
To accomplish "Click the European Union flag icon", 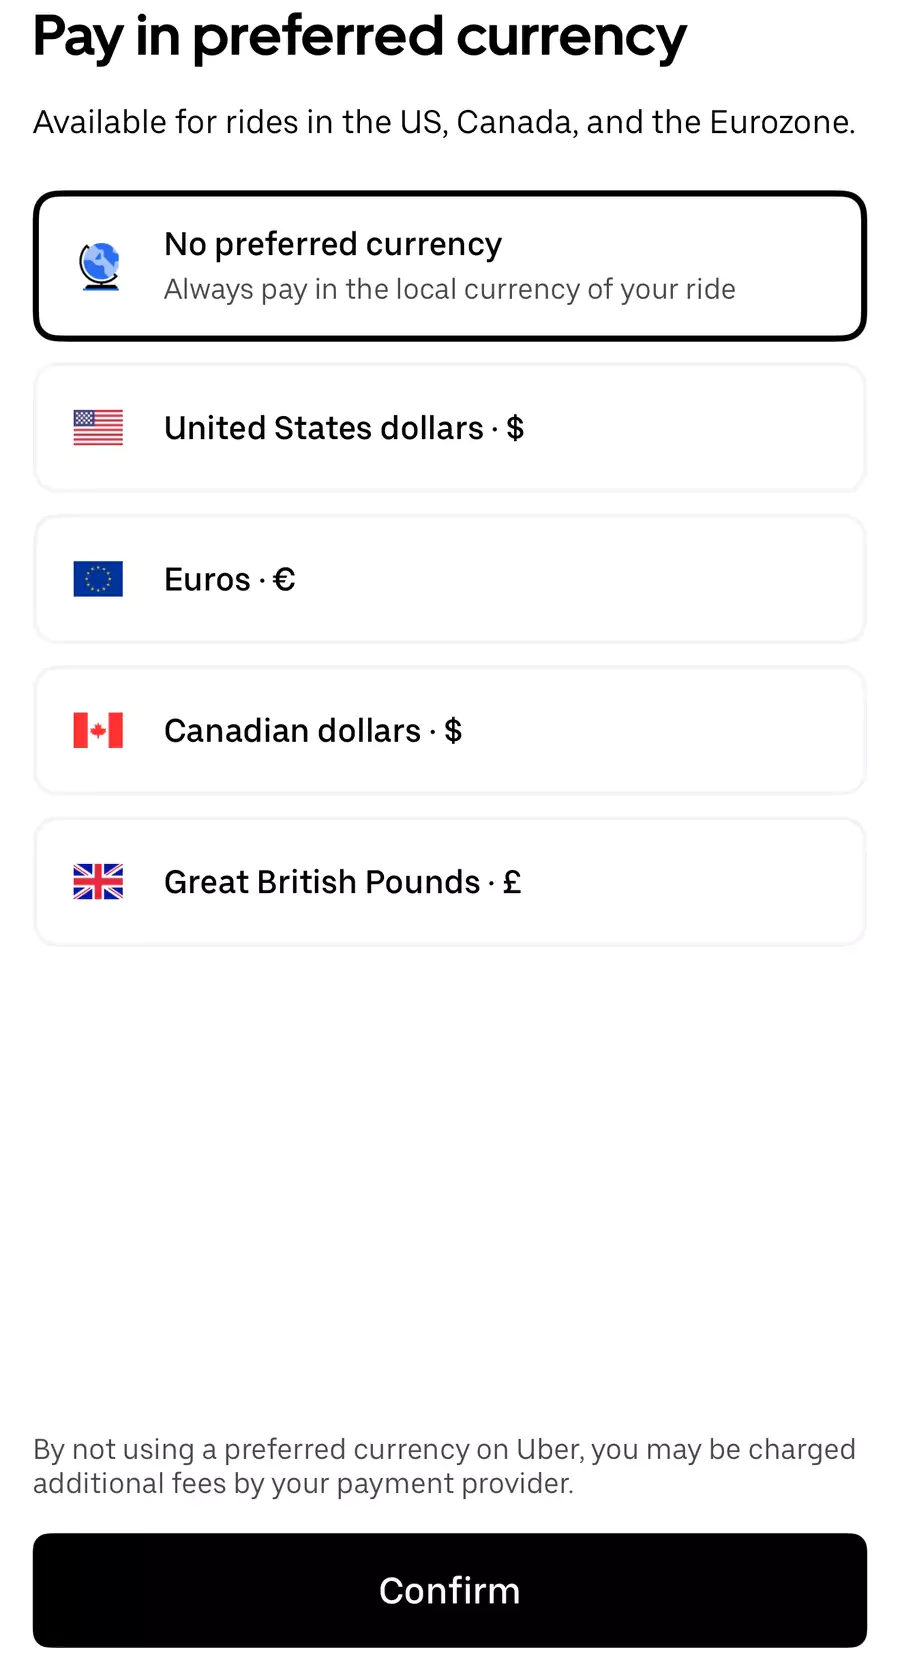I will coord(98,579).
